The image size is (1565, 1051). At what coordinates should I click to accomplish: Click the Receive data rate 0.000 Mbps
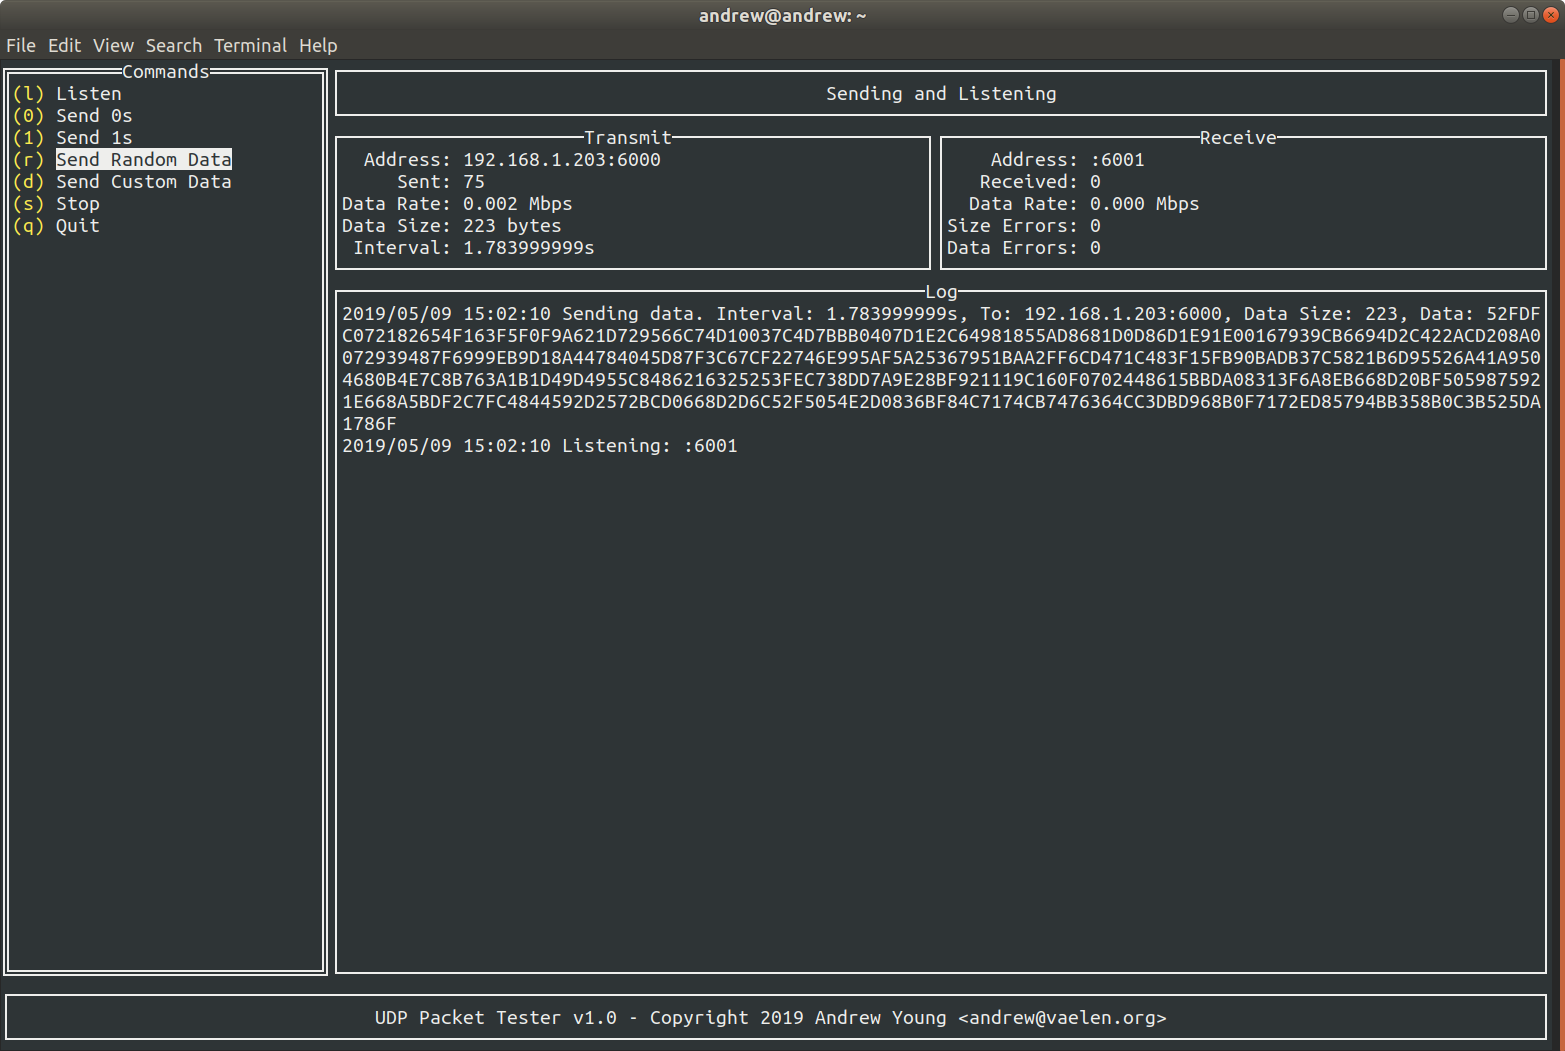(1144, 203)
